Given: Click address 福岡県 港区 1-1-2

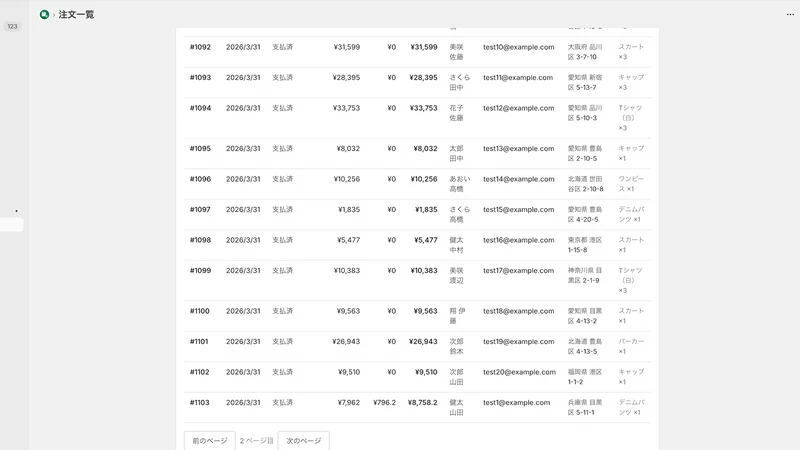Looking at the screenshot, I should point(585,377).
